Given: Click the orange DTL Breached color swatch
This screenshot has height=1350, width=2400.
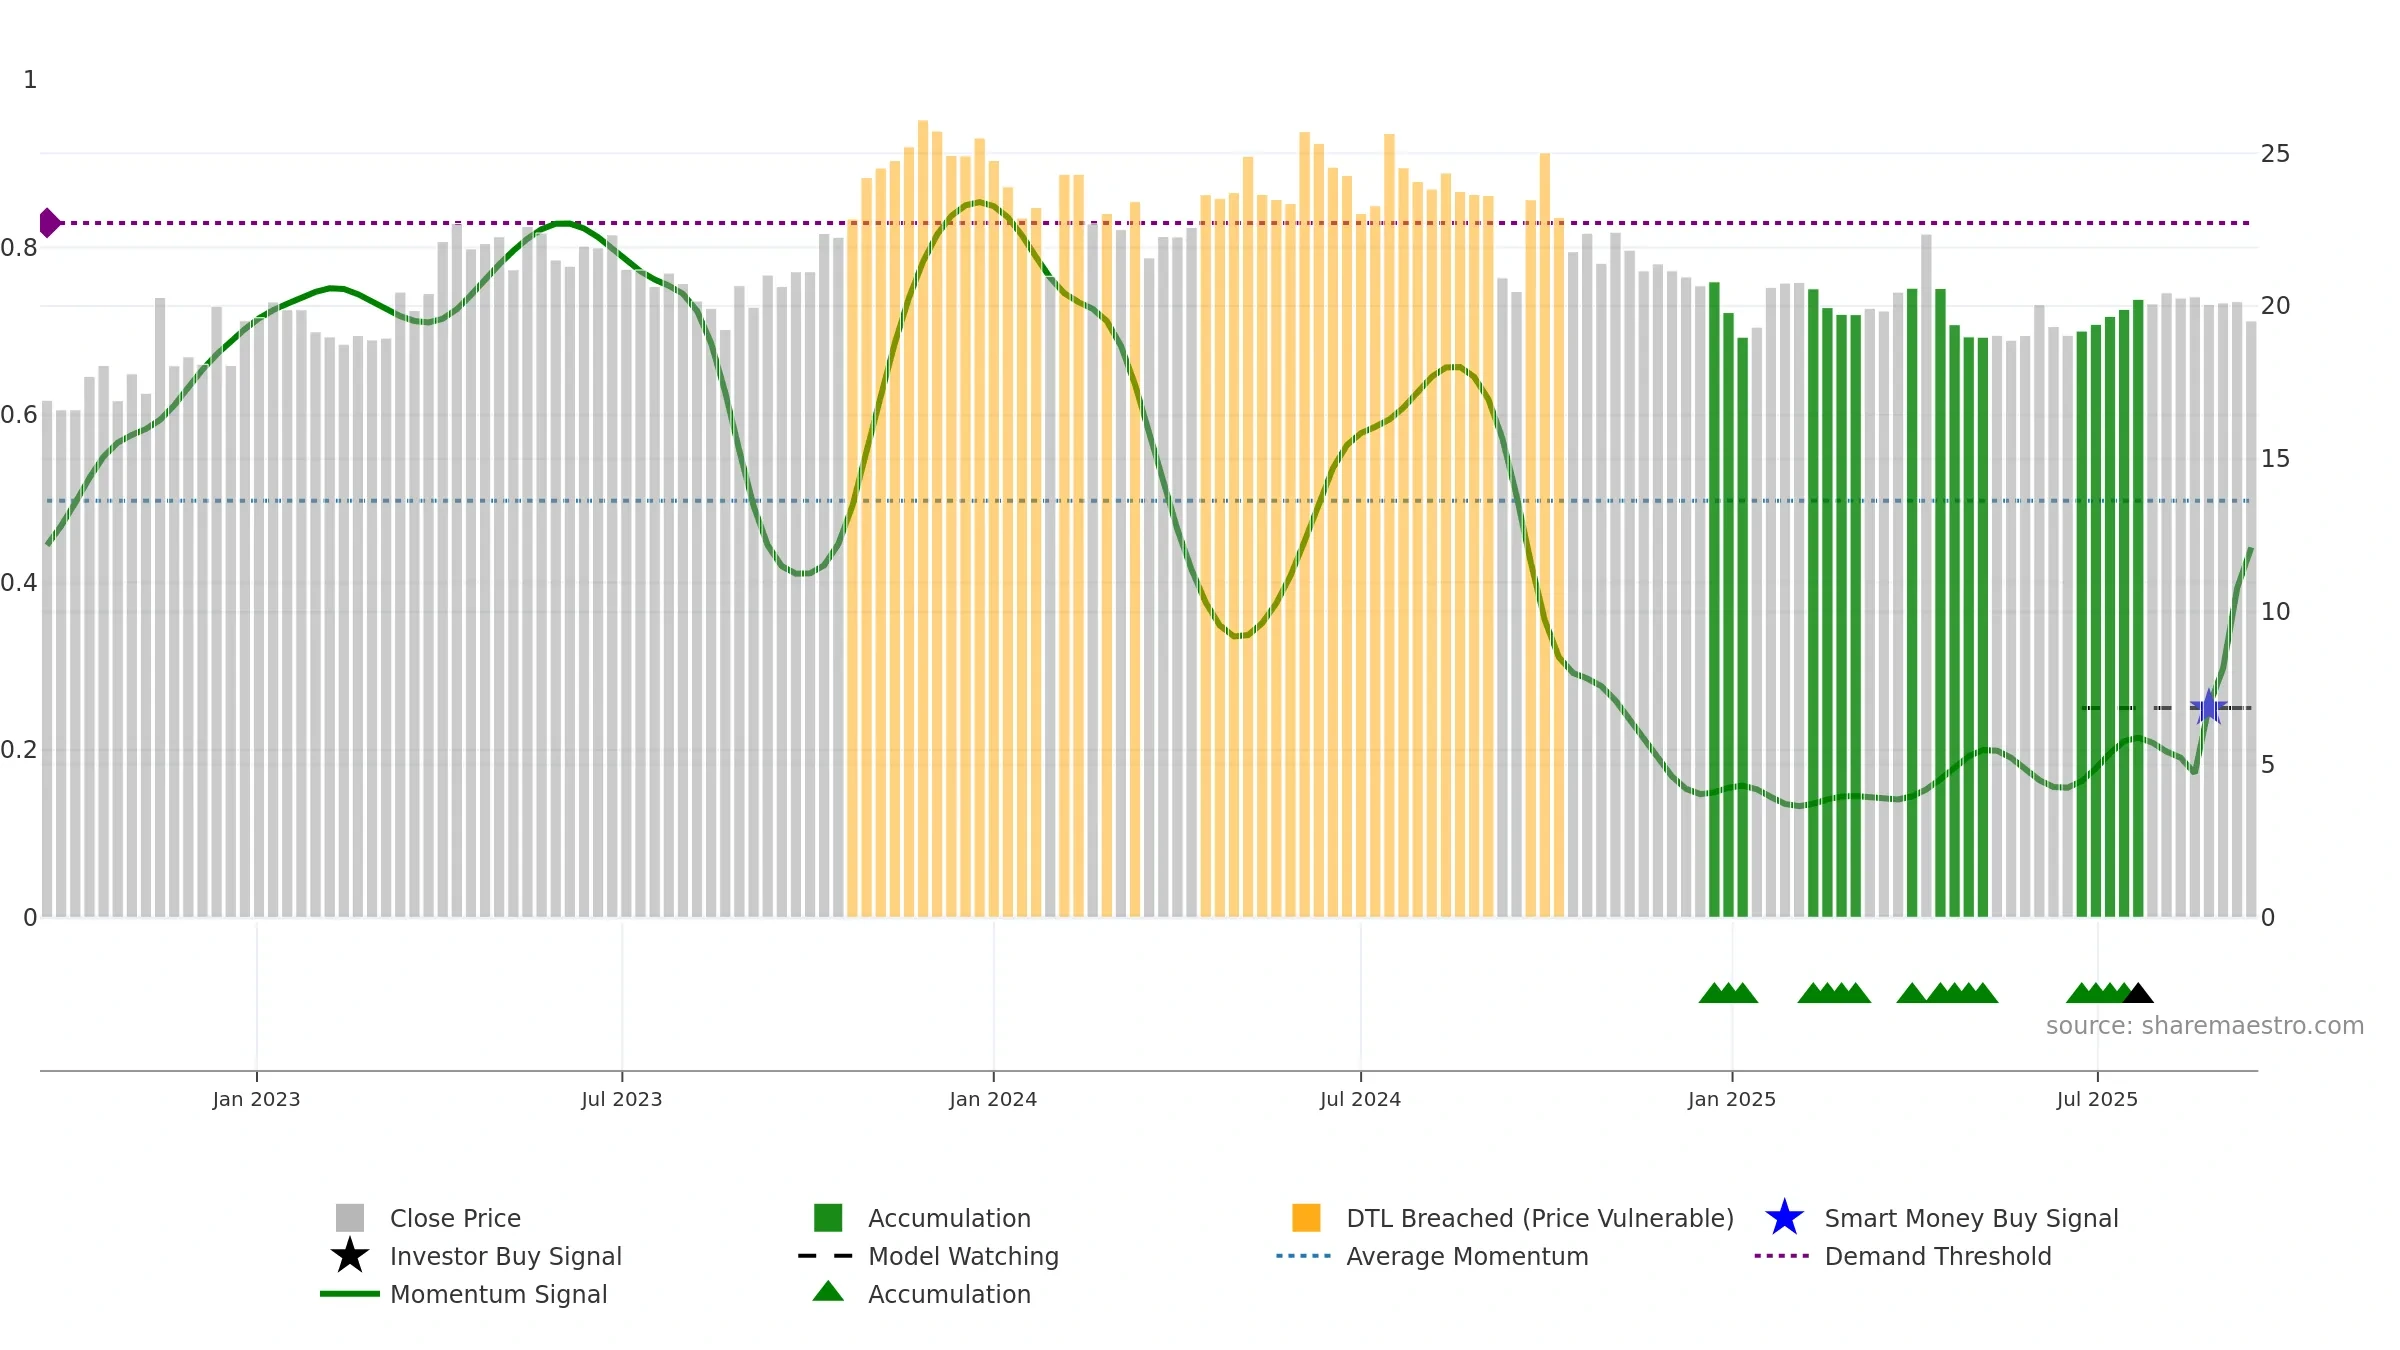Looking at the screenshot, I should click(1306, 1218).
